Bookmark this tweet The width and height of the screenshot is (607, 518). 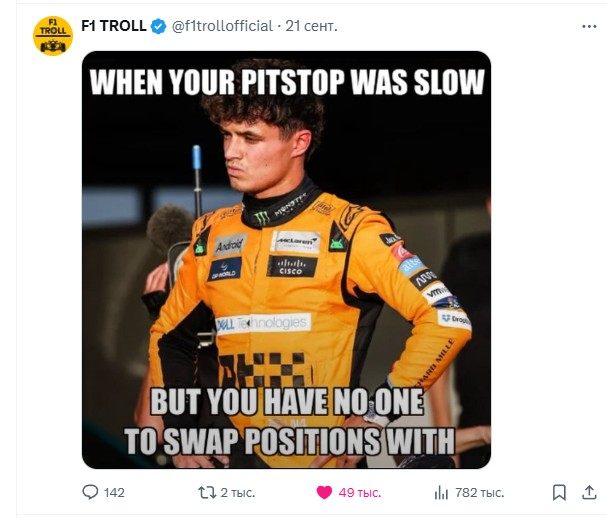[558, 492]
